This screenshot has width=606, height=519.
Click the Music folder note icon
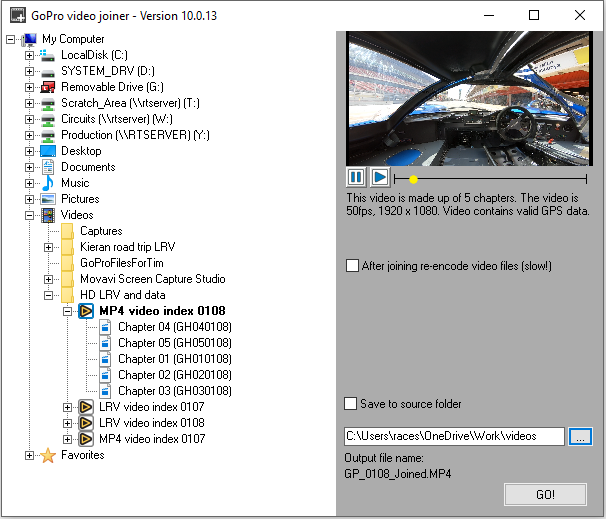[x=48, y=183]
